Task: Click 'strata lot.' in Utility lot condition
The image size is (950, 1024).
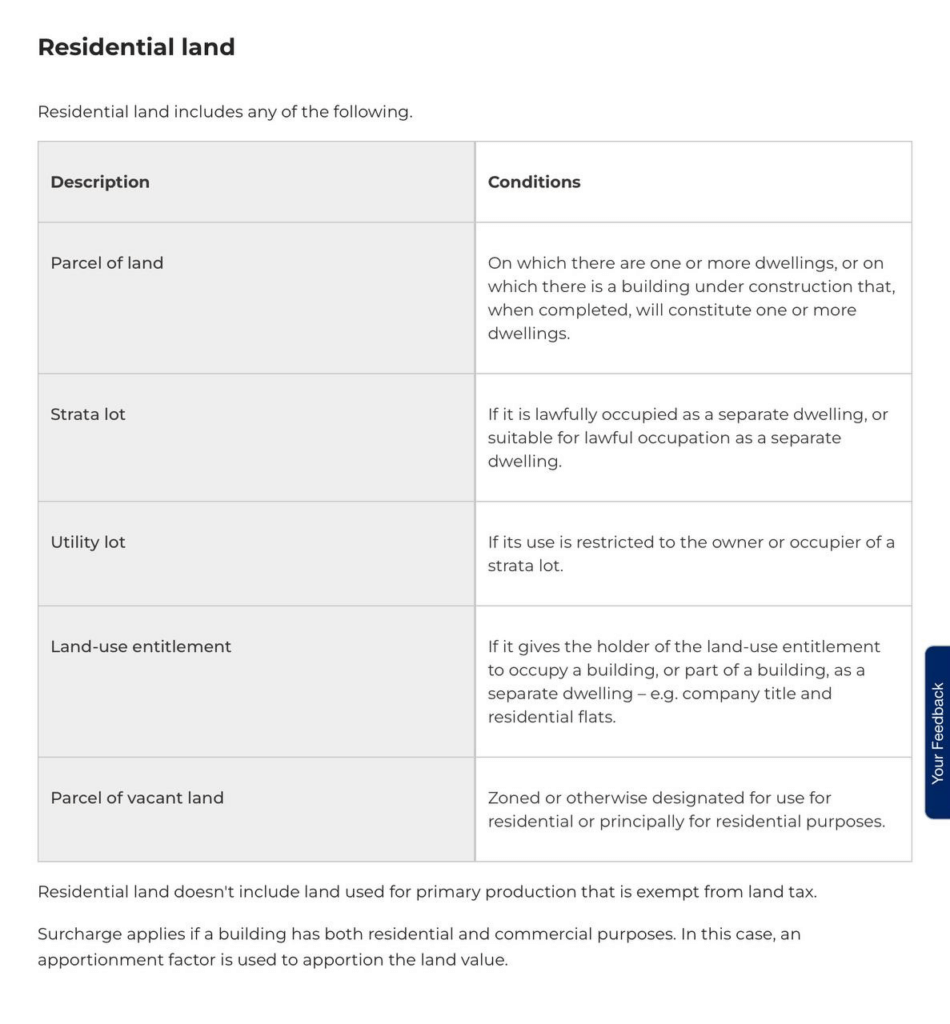Action: click(525, 566)
